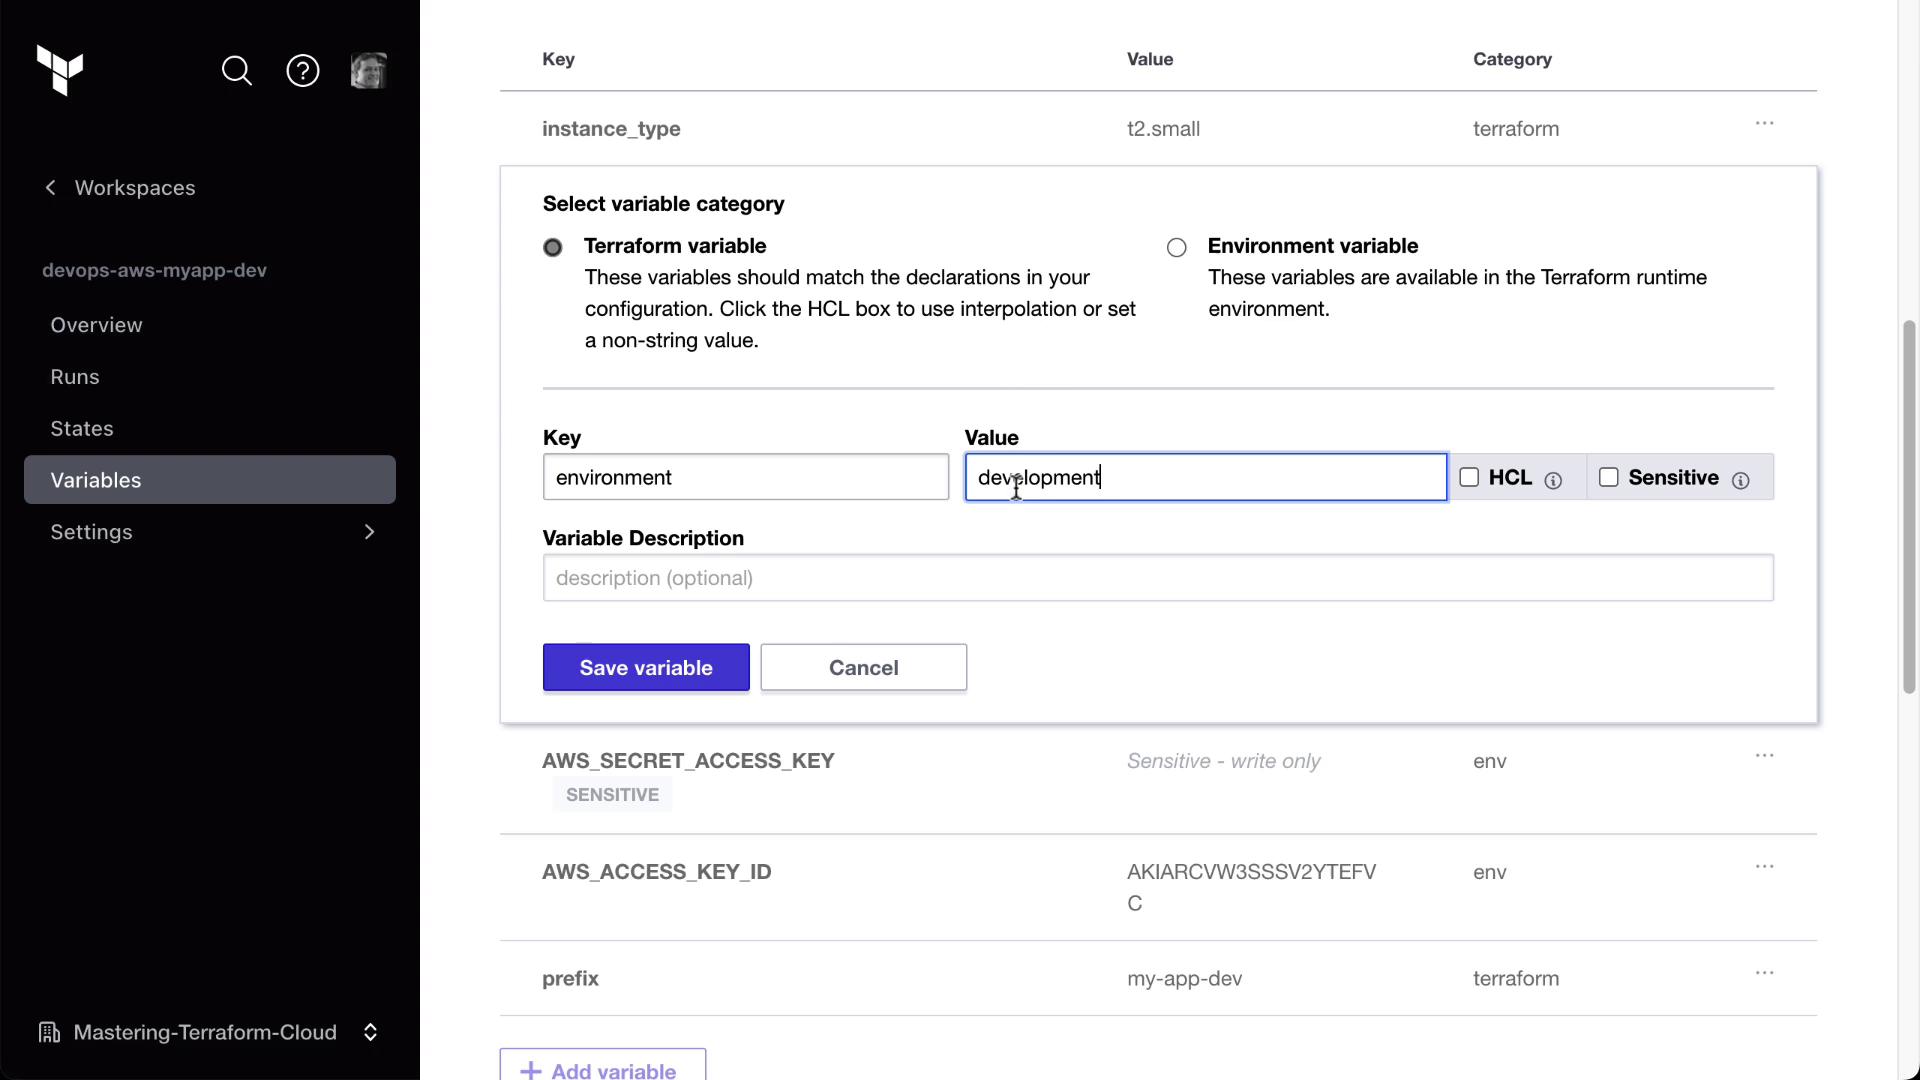Image resolution: width=1920 pixels, height=1080 pixels.
Task: Open the States sidebar item
Action: point(82,429)
